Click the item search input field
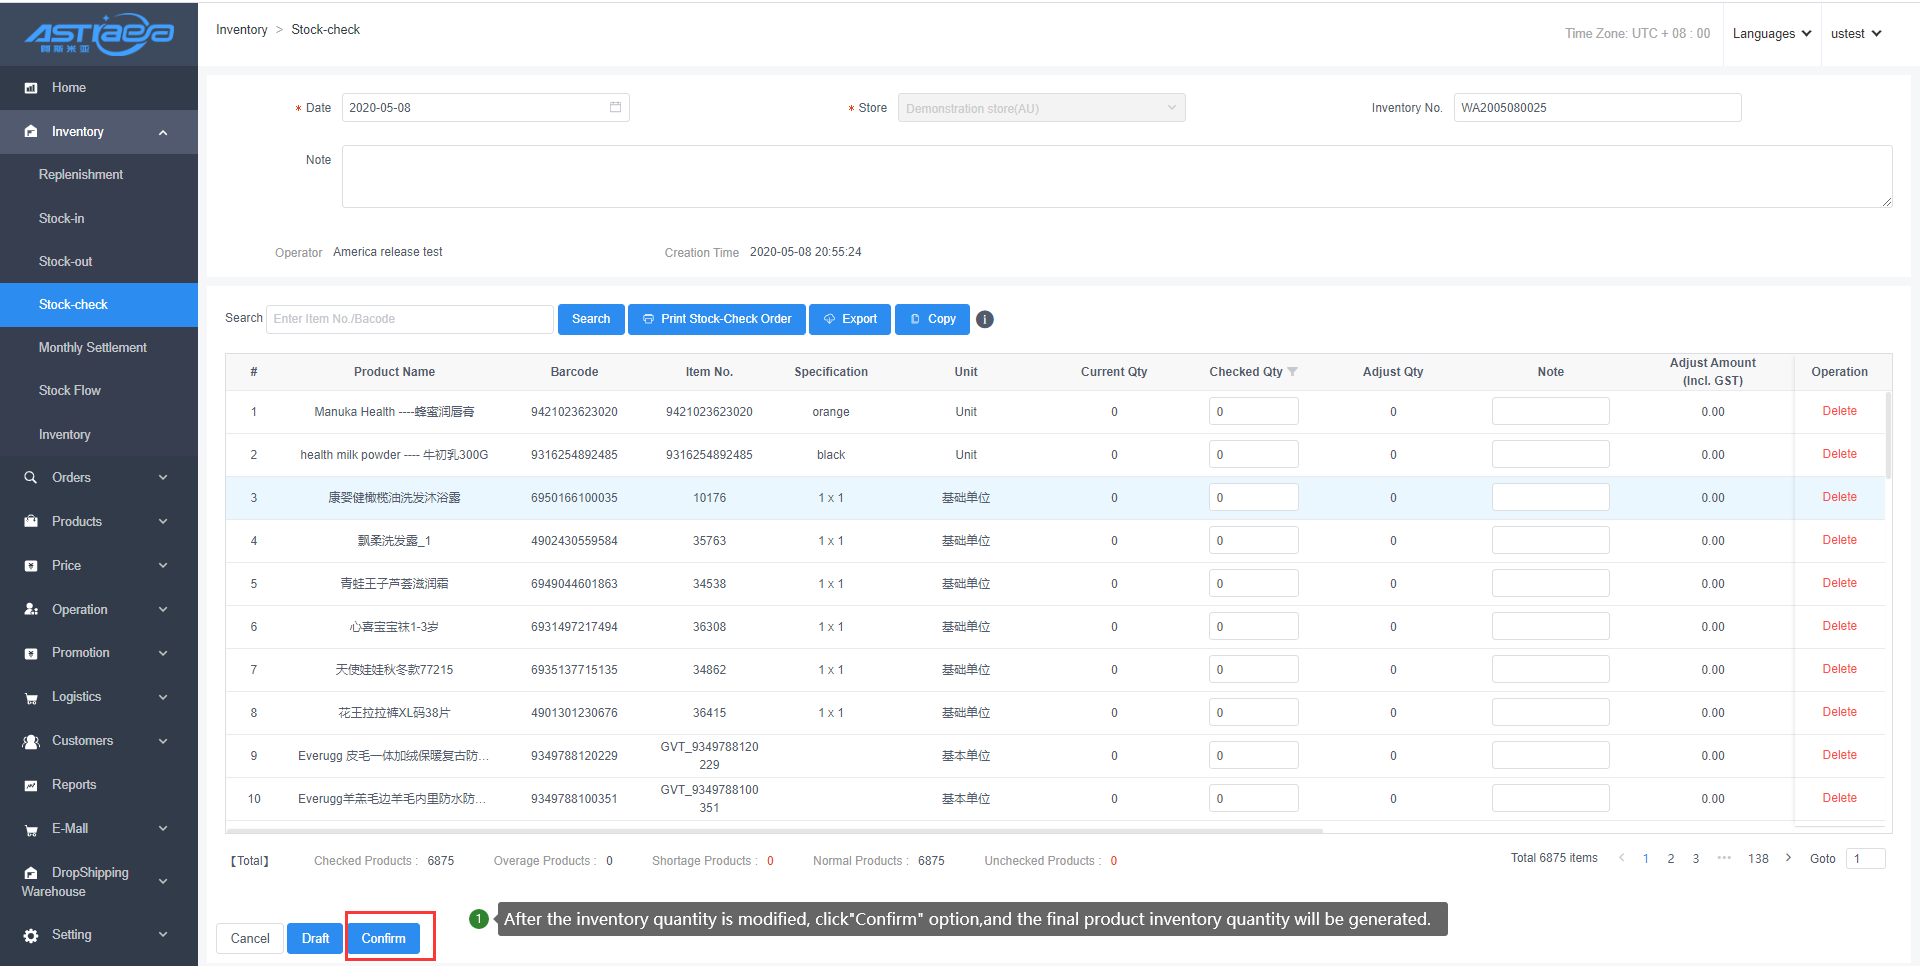 (409, 319)
